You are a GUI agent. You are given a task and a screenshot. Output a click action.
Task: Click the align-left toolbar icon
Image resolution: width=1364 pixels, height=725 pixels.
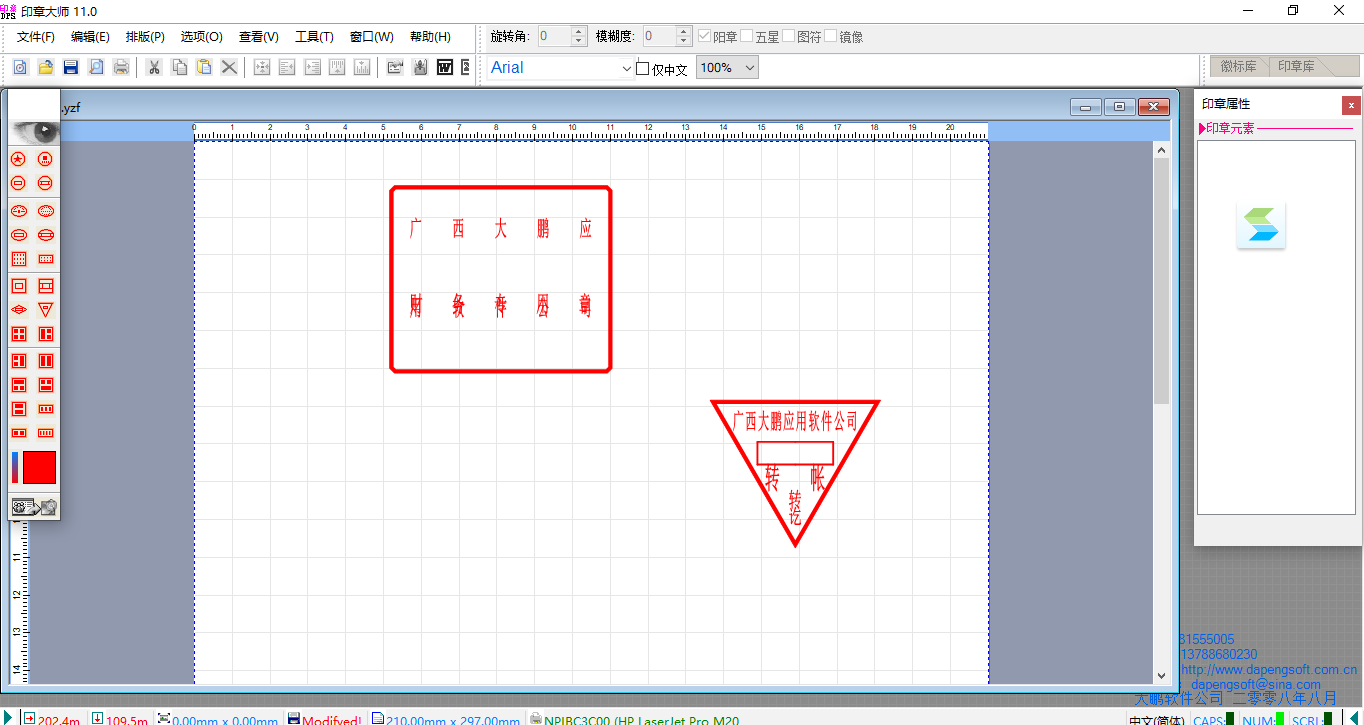coord(287,67)
